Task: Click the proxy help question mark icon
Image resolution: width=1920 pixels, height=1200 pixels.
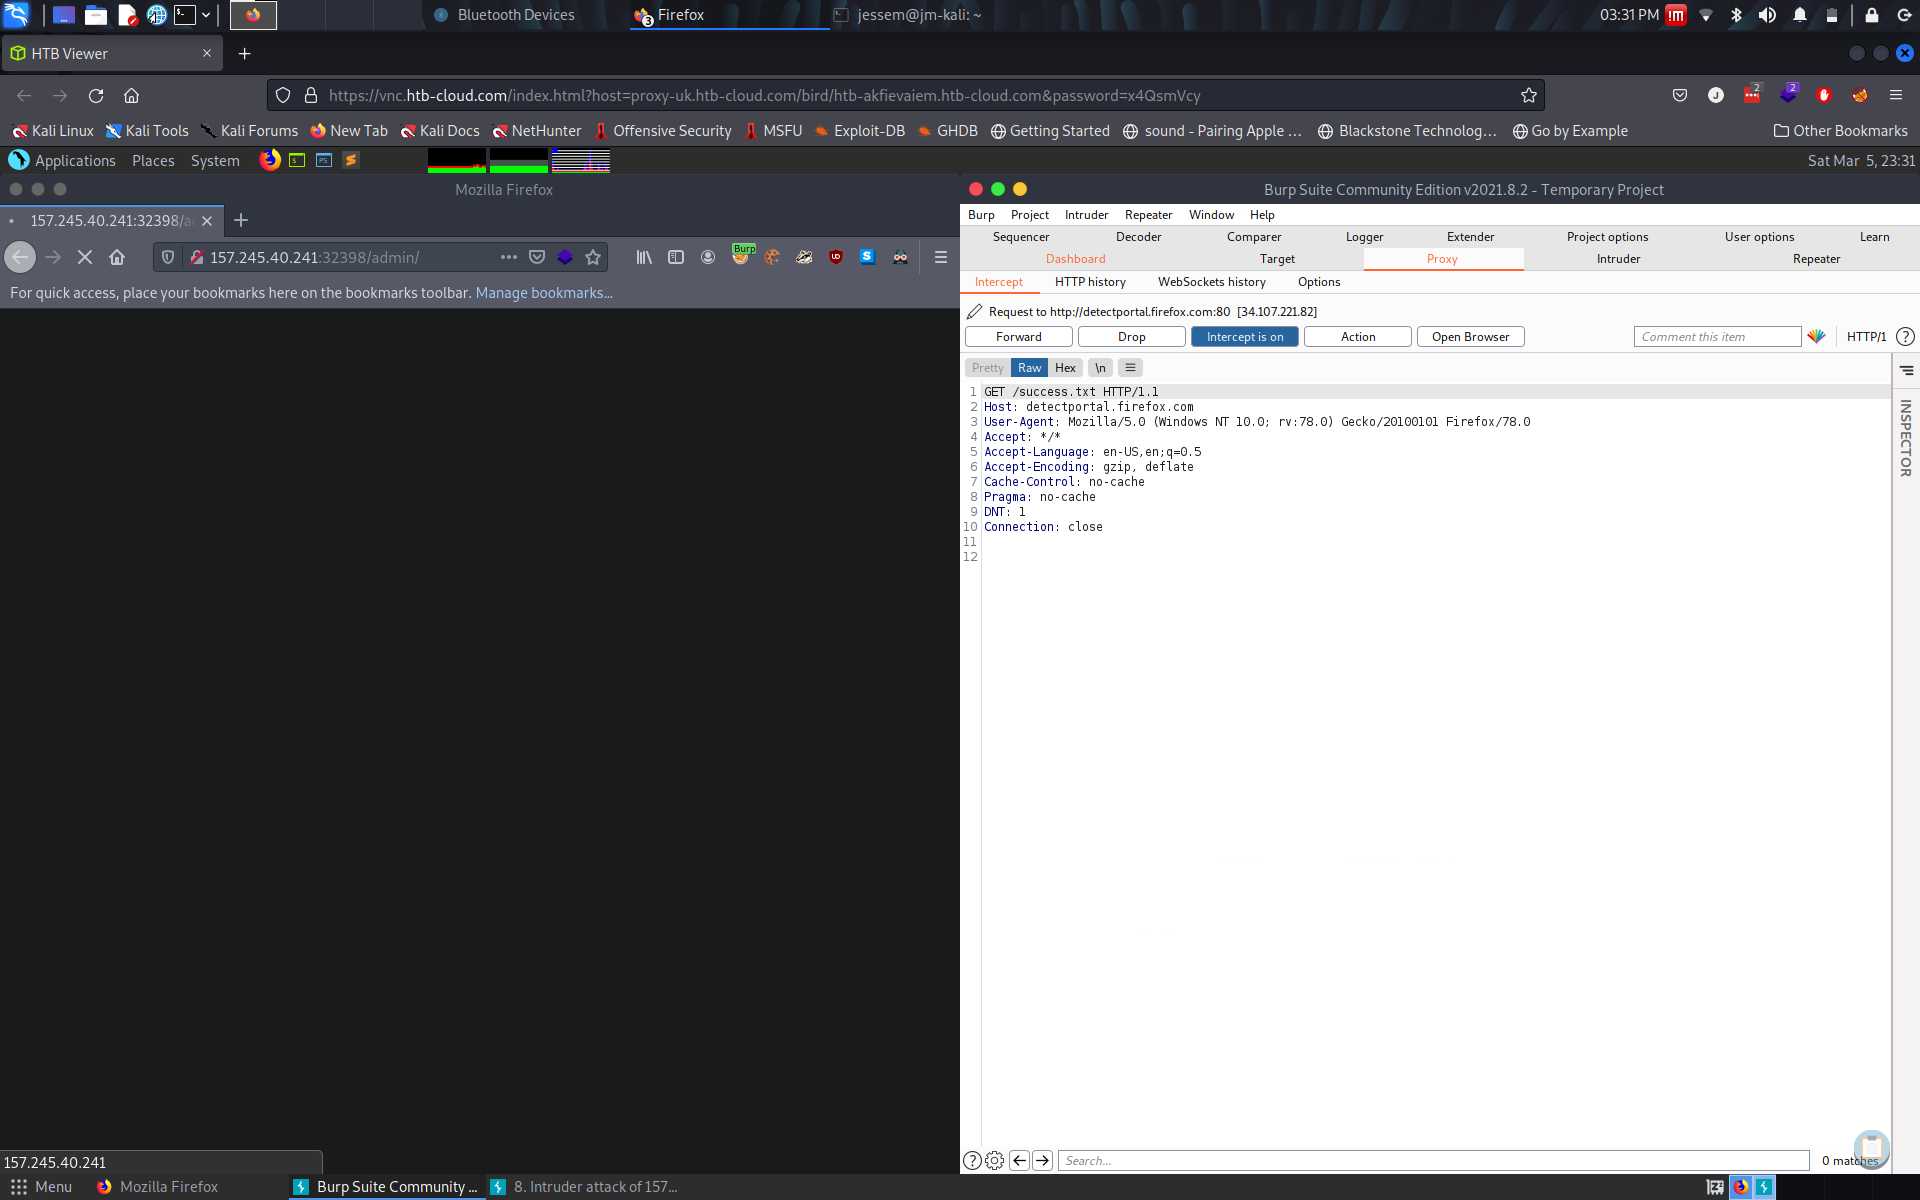Action: tap(1905, 337)
